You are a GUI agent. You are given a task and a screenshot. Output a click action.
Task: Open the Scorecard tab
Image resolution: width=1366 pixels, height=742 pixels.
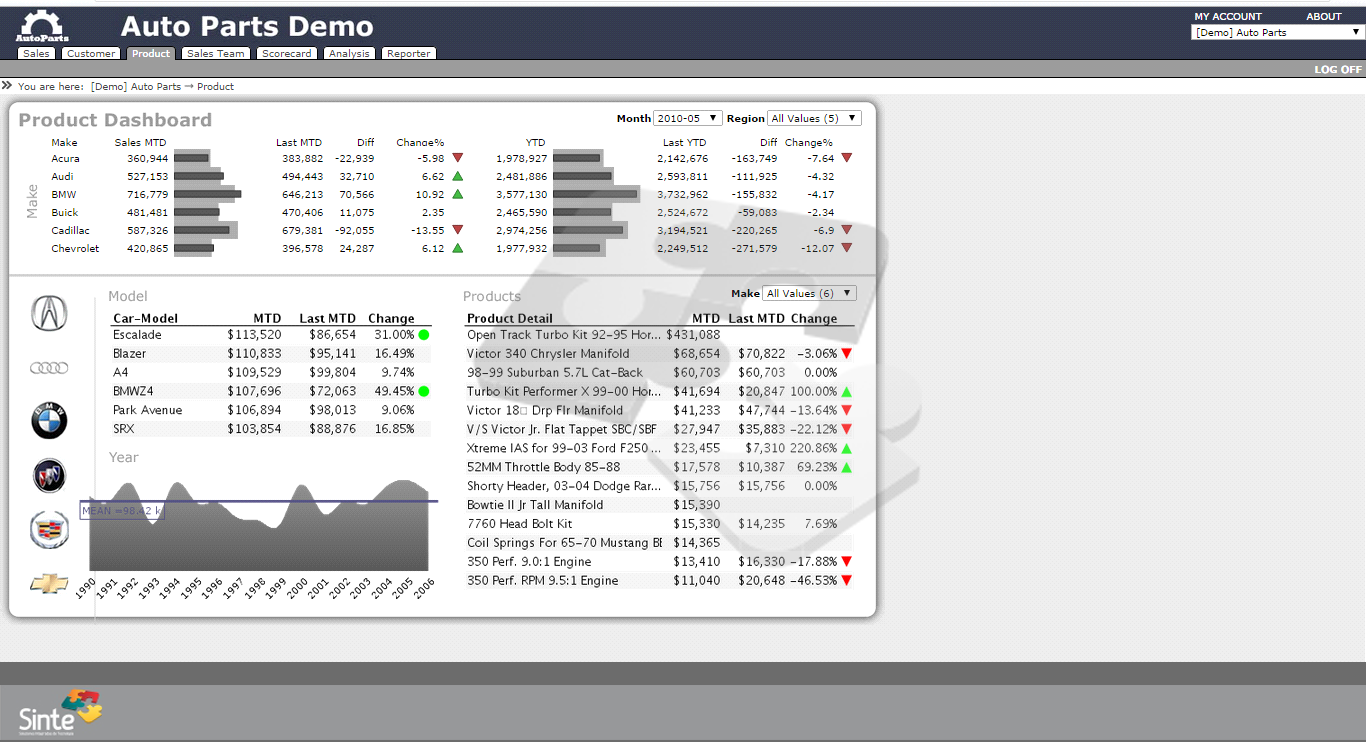[287, 54]
